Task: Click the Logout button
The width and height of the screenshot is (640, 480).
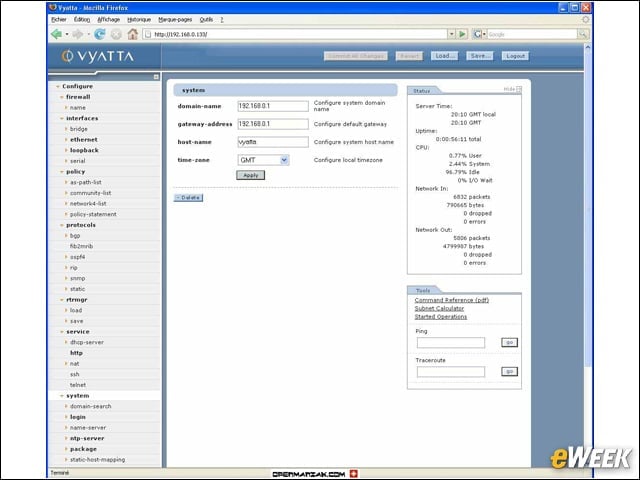Action: pos(515,56)
